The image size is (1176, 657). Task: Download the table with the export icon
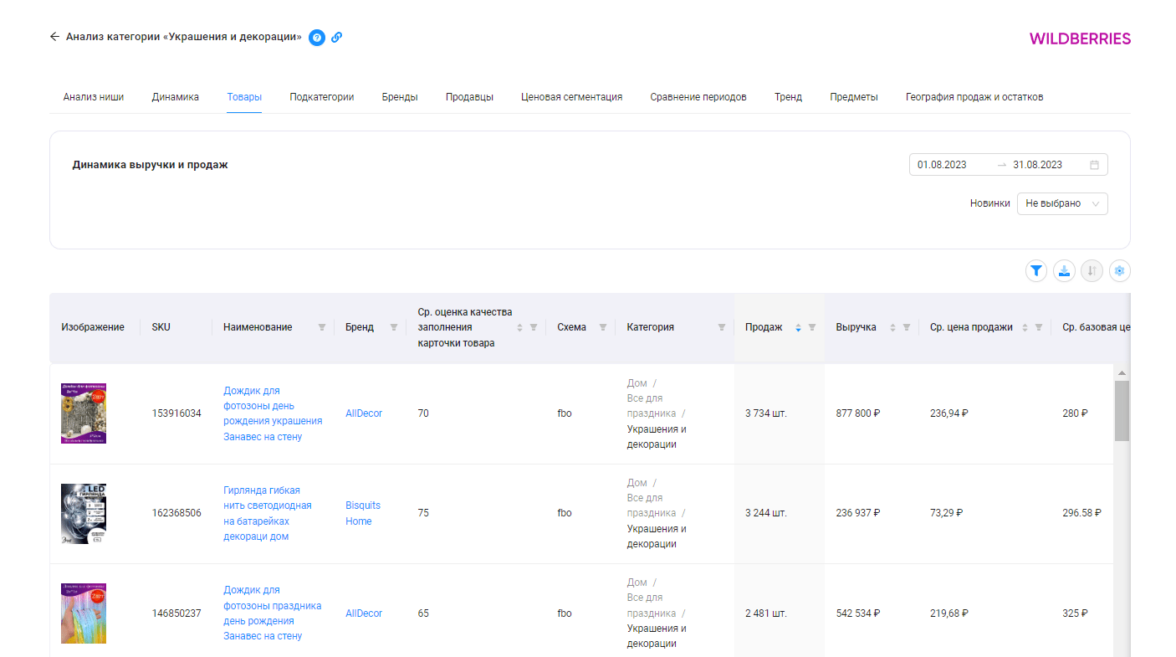[1064, 271]
